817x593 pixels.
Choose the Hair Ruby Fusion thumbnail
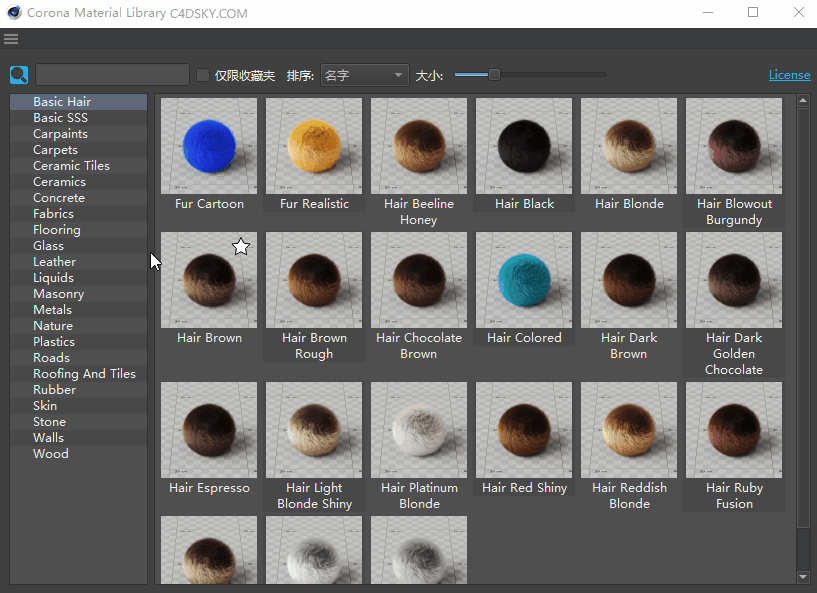[734, 430]
